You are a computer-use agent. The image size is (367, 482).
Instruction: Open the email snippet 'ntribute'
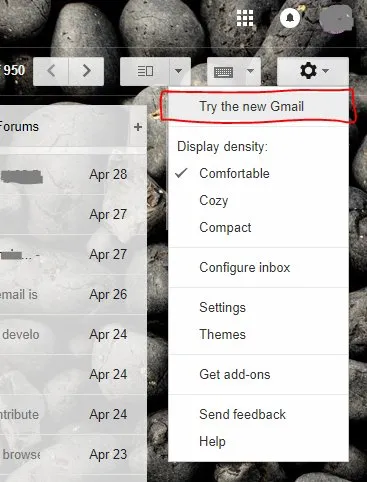[73, 414]
